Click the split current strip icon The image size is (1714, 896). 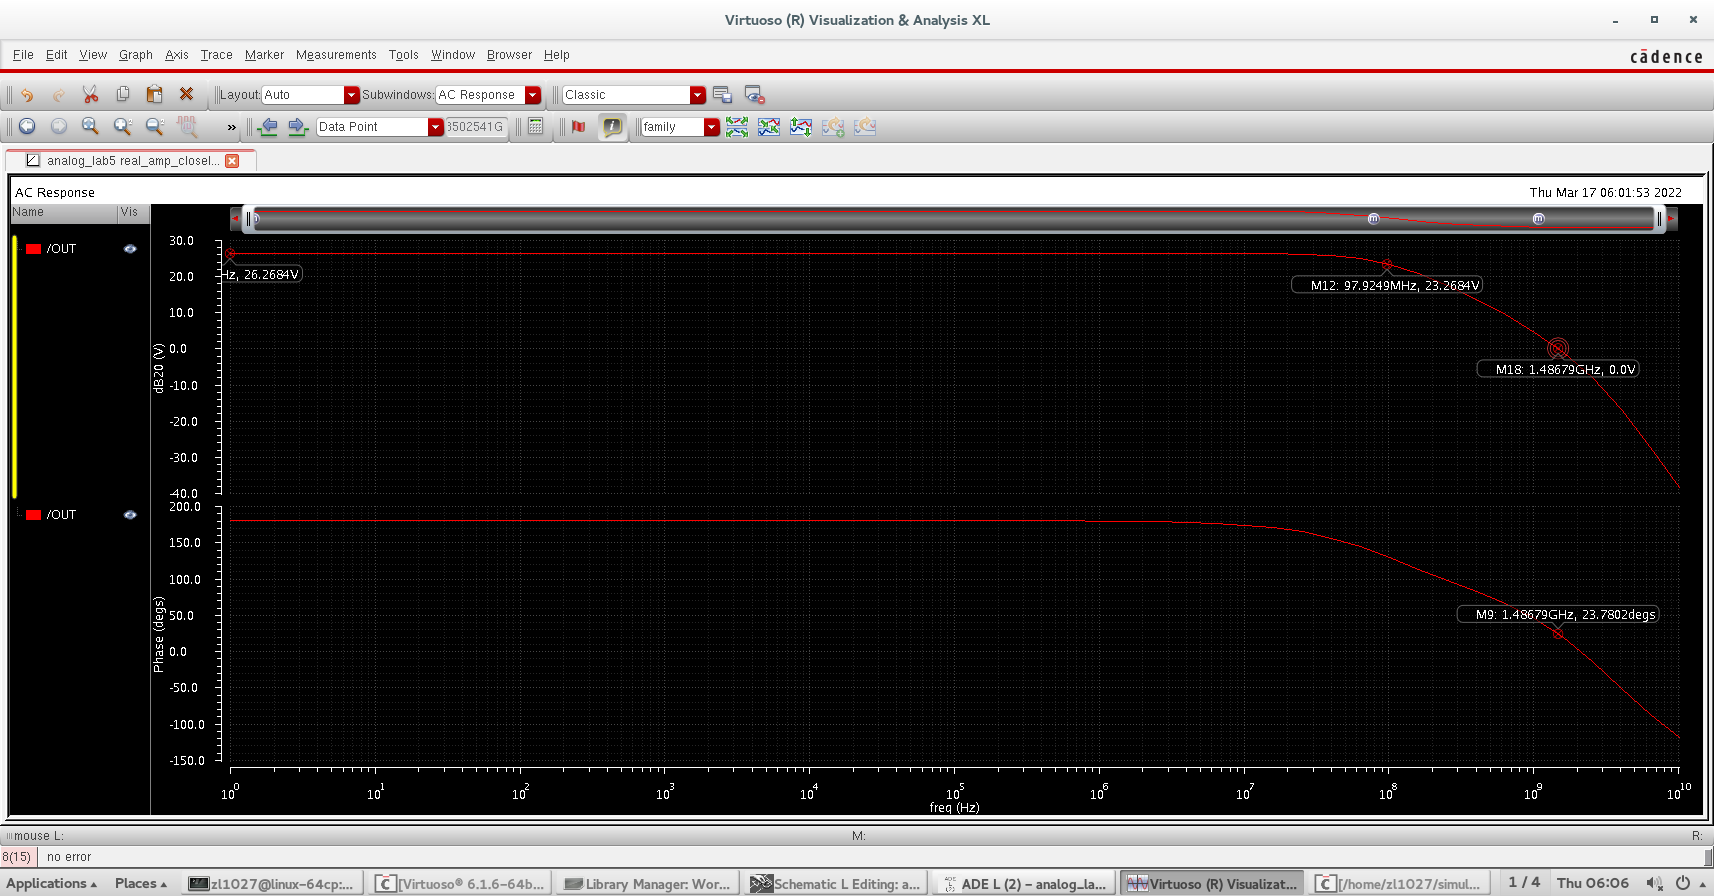click(x=801, y=127)
